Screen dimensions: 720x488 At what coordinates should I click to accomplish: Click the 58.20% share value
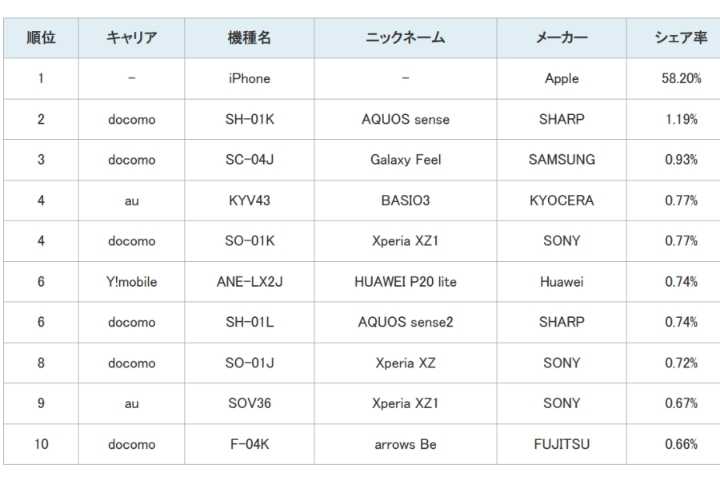680,79
